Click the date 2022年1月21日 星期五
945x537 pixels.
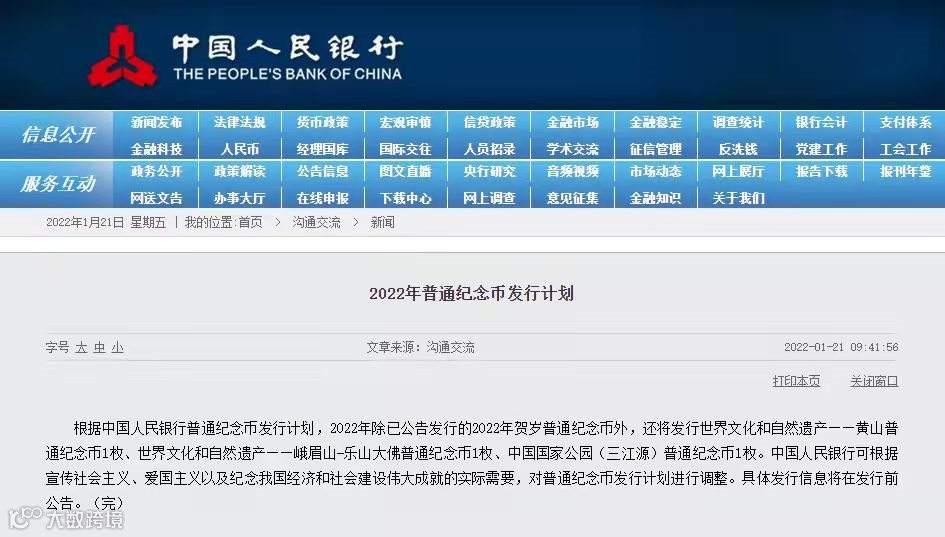coord(105,222)
